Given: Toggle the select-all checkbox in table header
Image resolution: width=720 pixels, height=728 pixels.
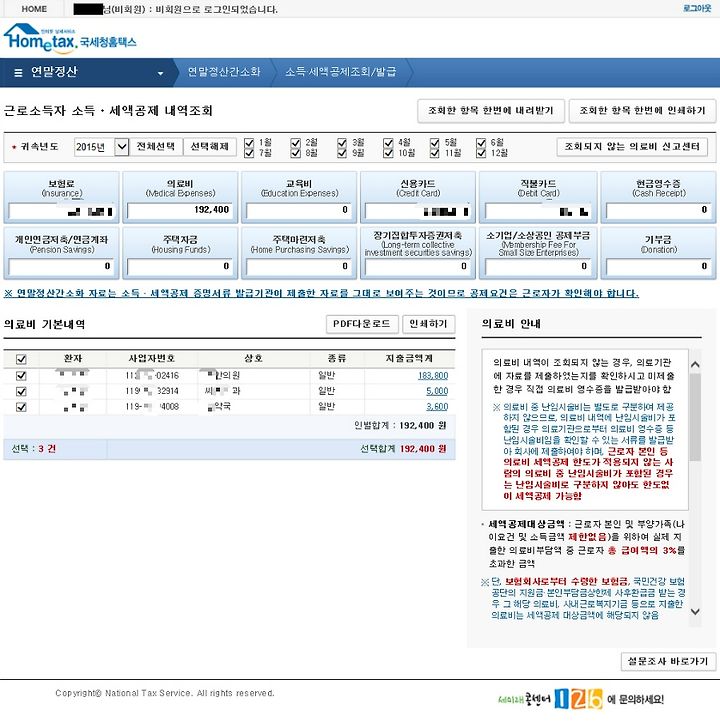Looking at the screenshot, I should [x=21, y=359].
